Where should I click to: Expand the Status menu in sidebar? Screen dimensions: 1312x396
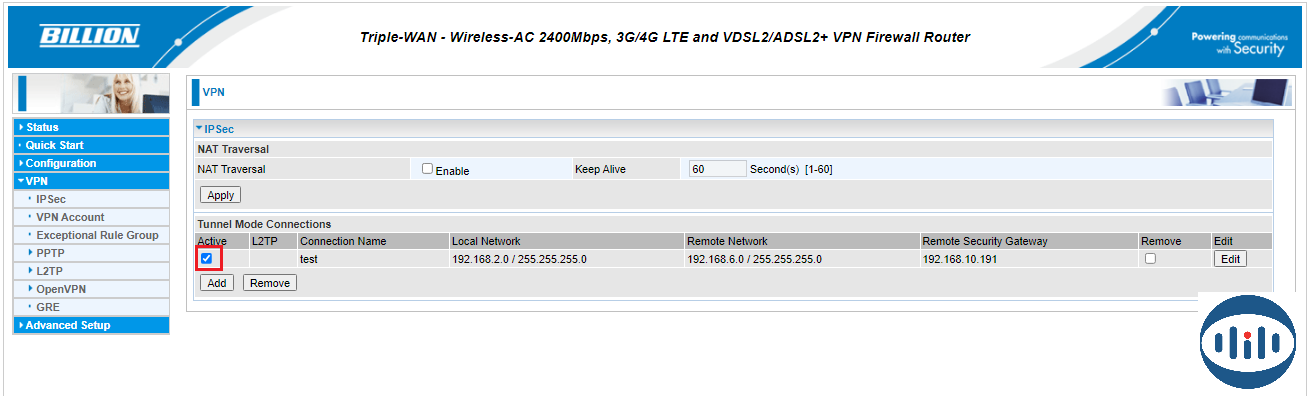(91, 127)
